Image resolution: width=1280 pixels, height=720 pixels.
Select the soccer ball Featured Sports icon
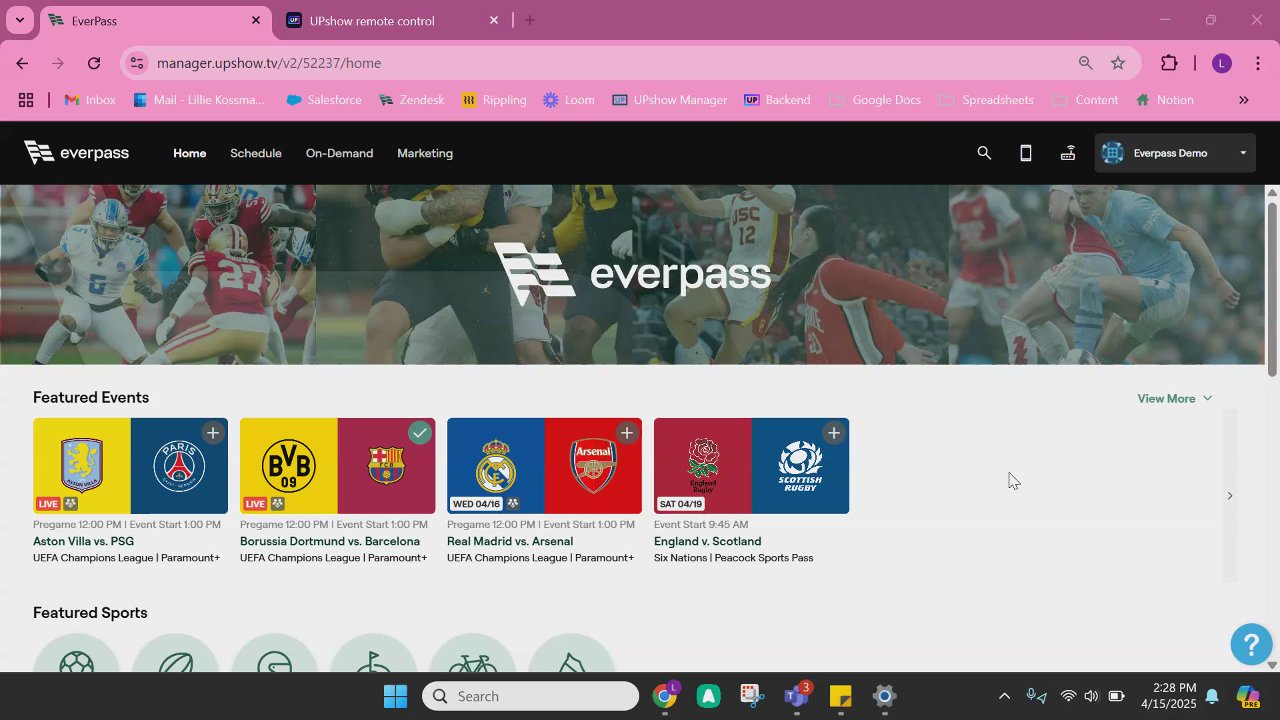pos(76,654)
